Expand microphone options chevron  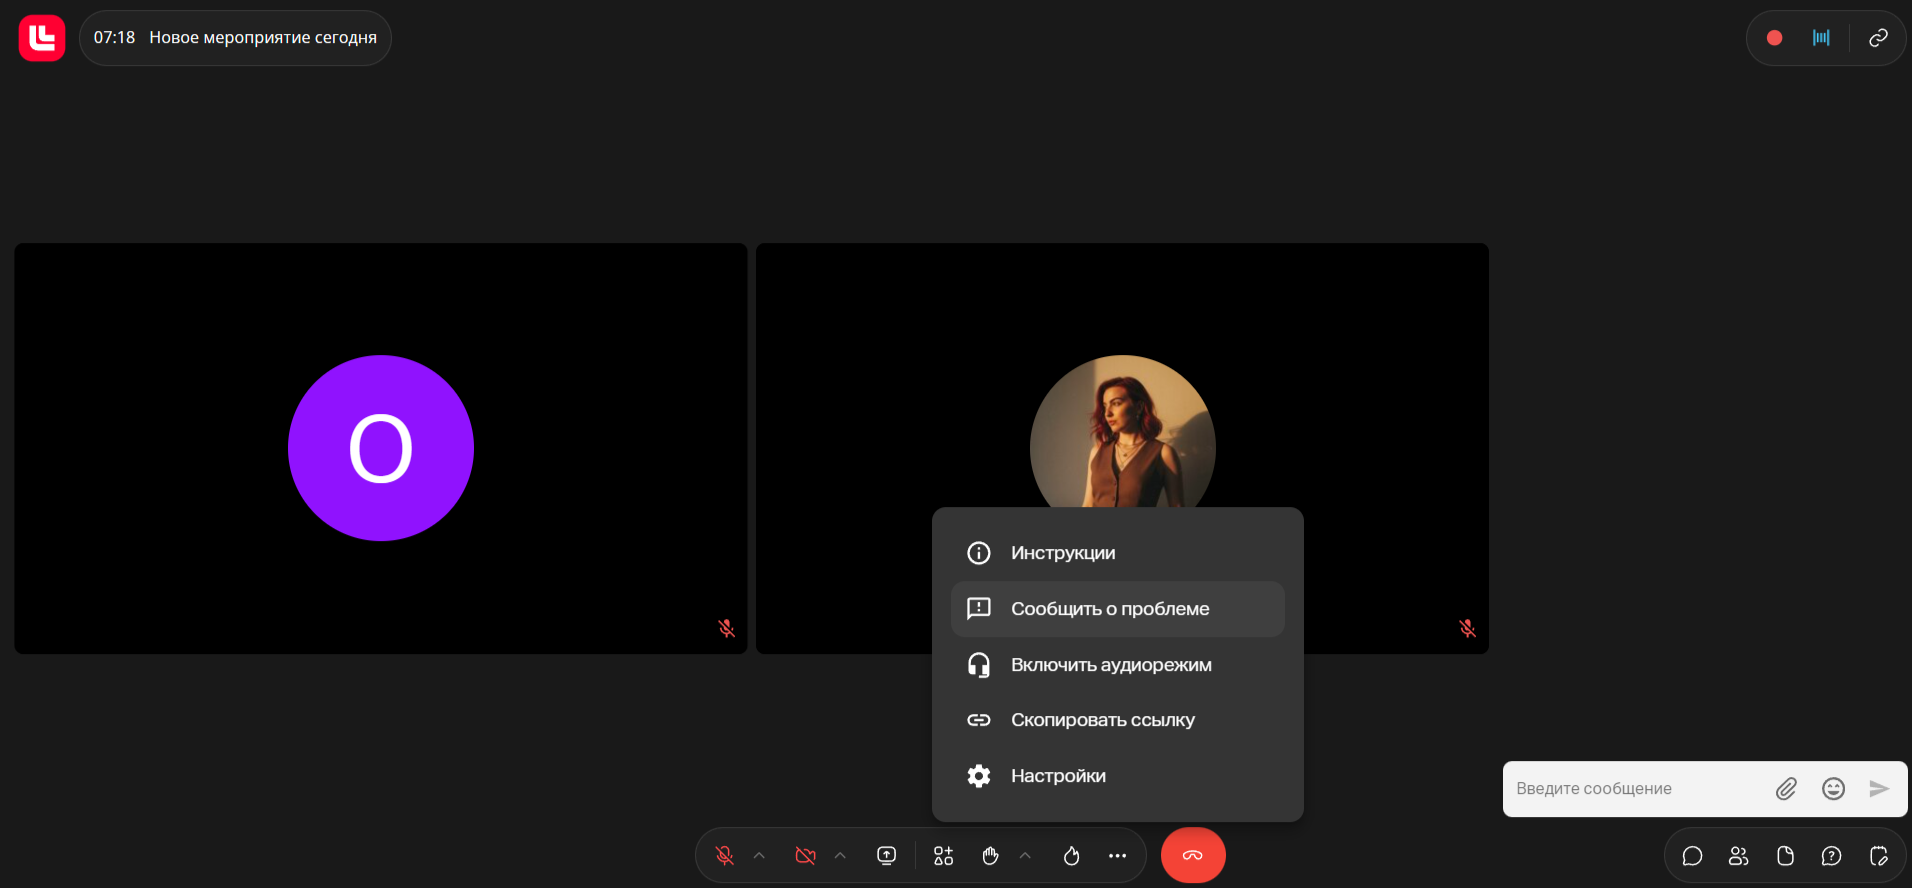759,856
